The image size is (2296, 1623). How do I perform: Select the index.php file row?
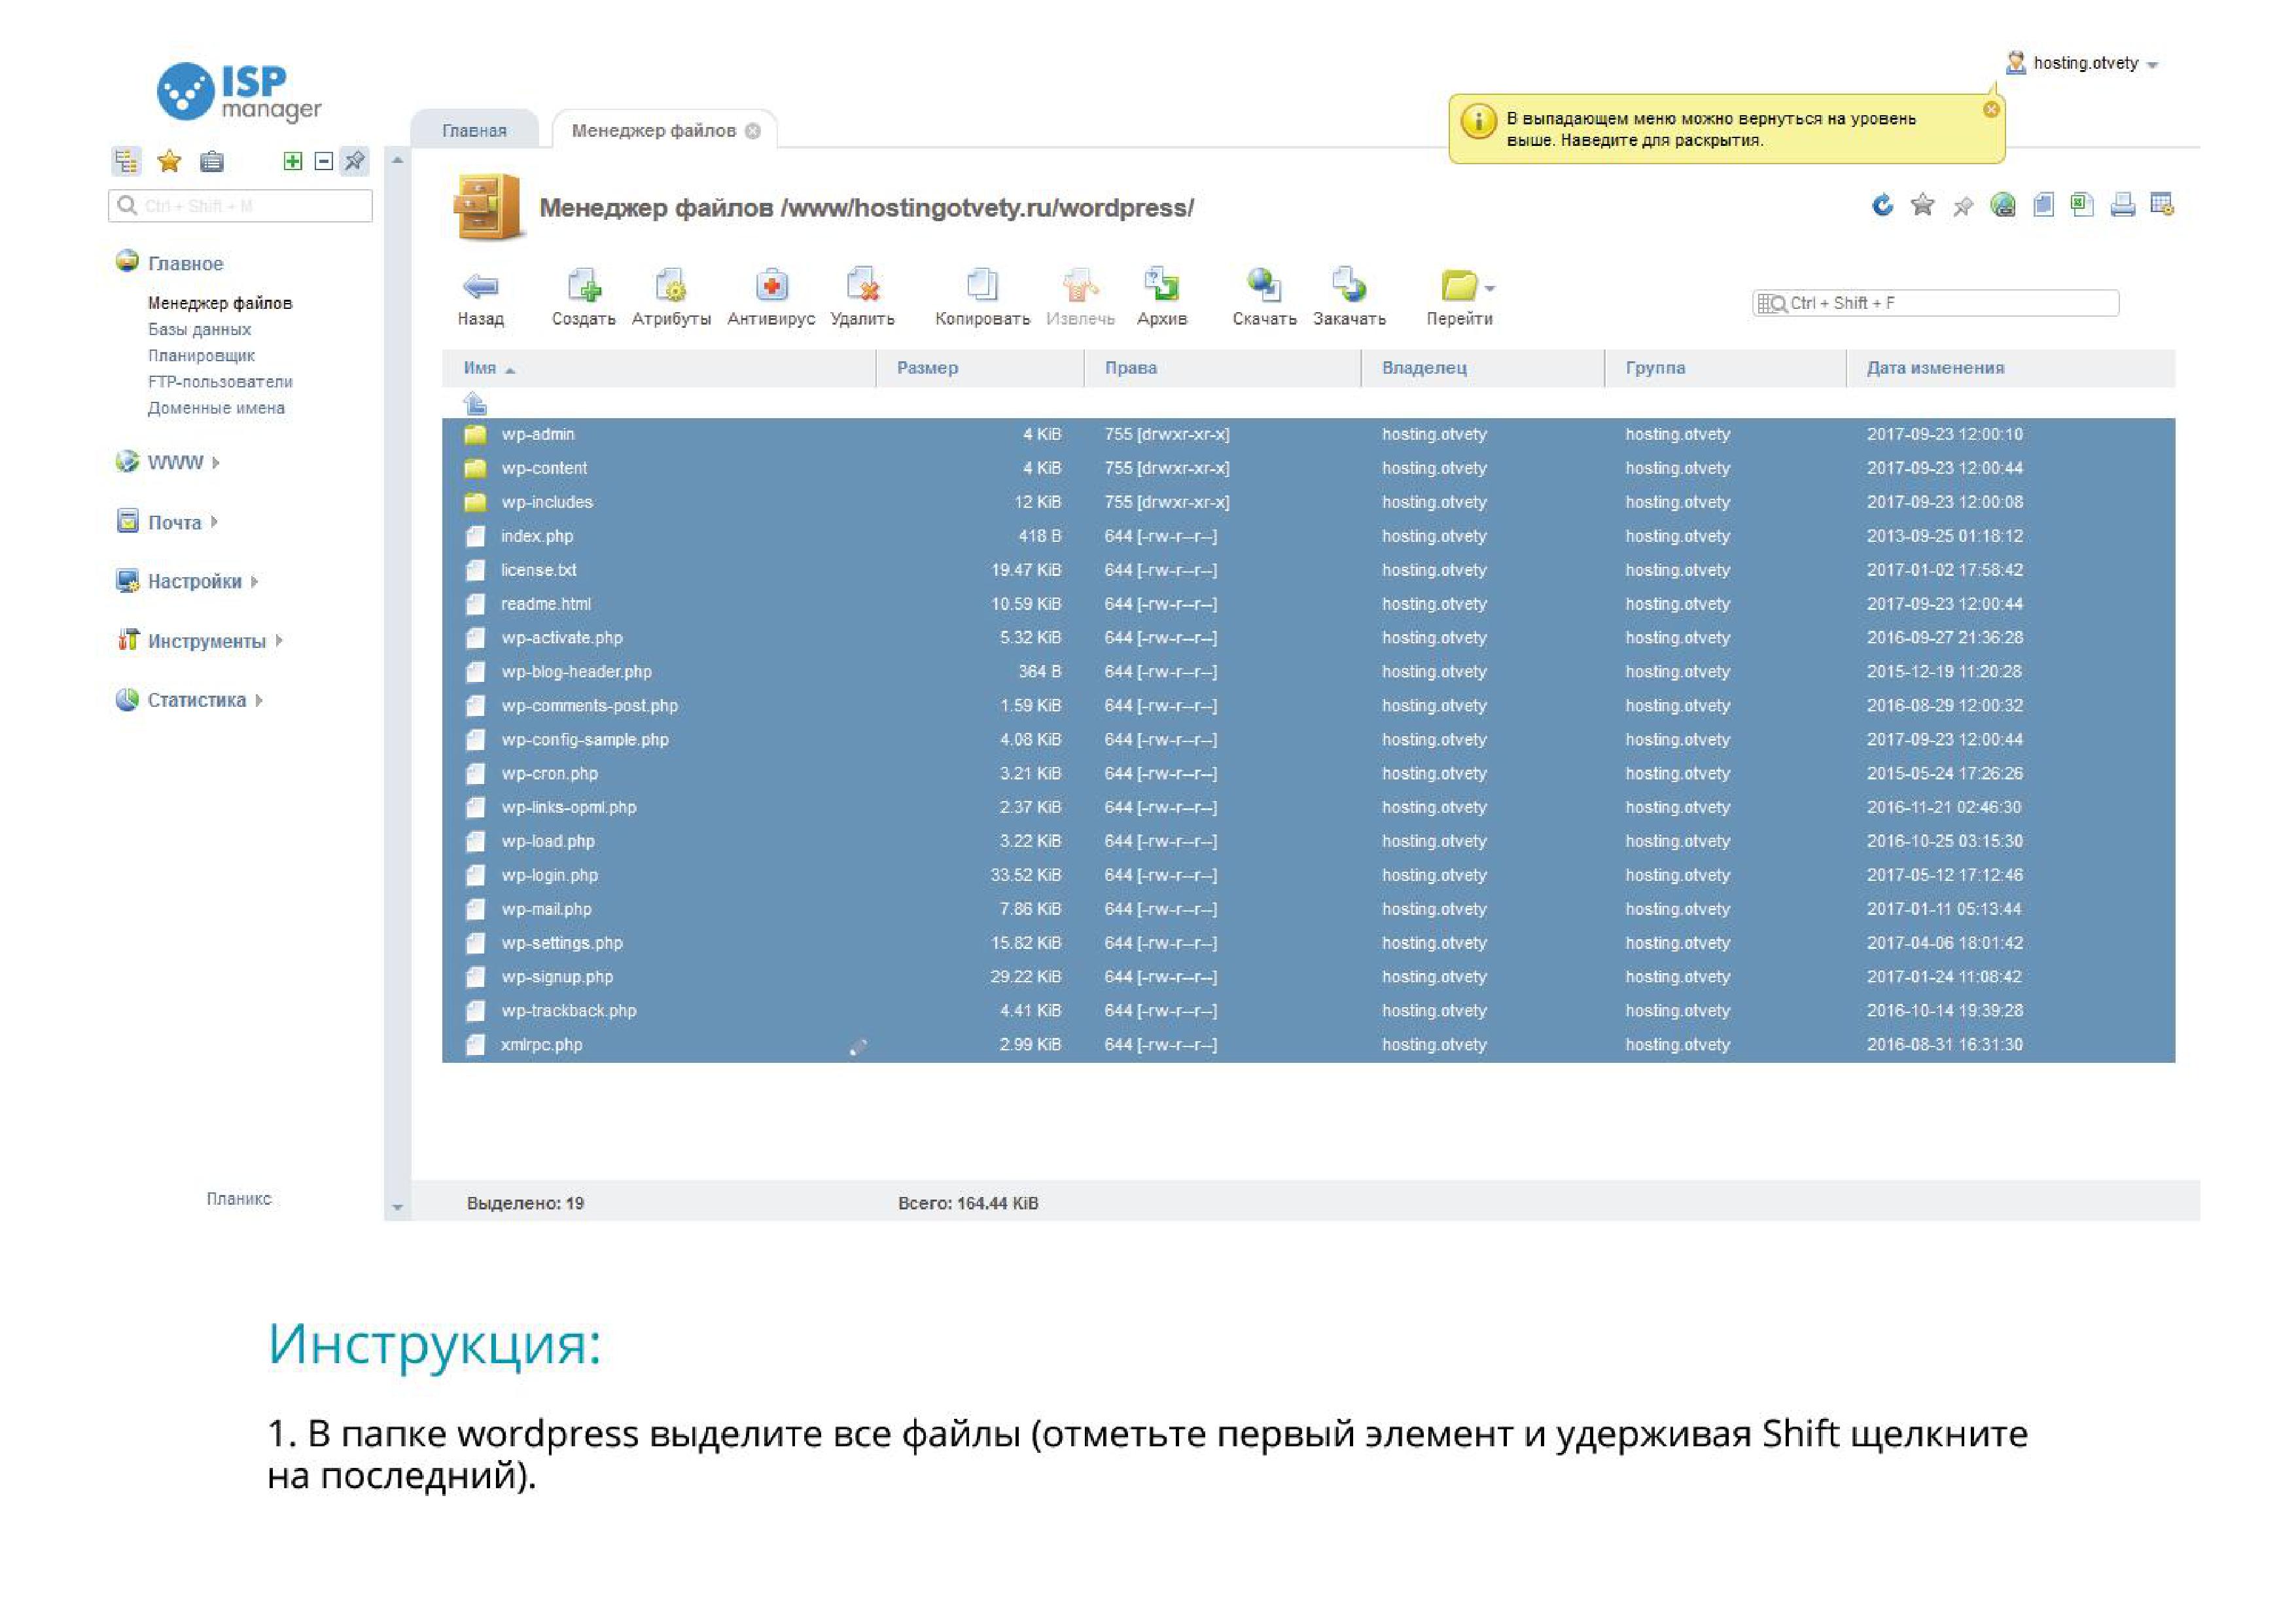coord(1308,536)
